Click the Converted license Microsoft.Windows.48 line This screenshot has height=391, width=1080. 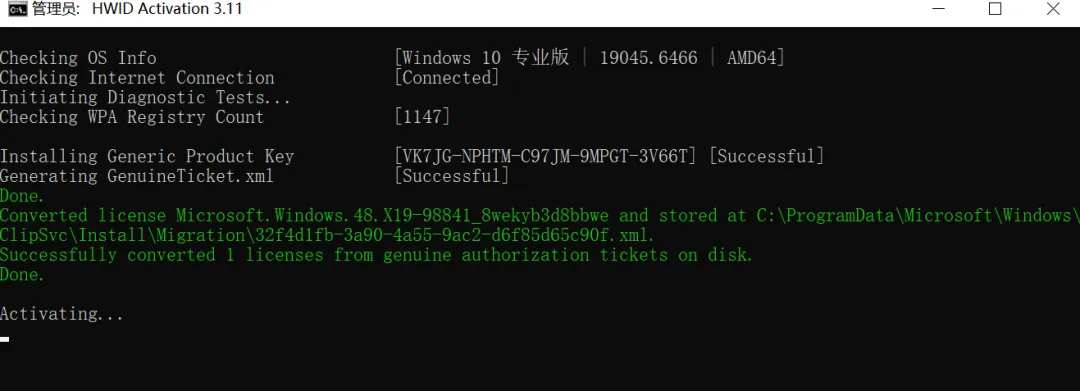[540, 215]
